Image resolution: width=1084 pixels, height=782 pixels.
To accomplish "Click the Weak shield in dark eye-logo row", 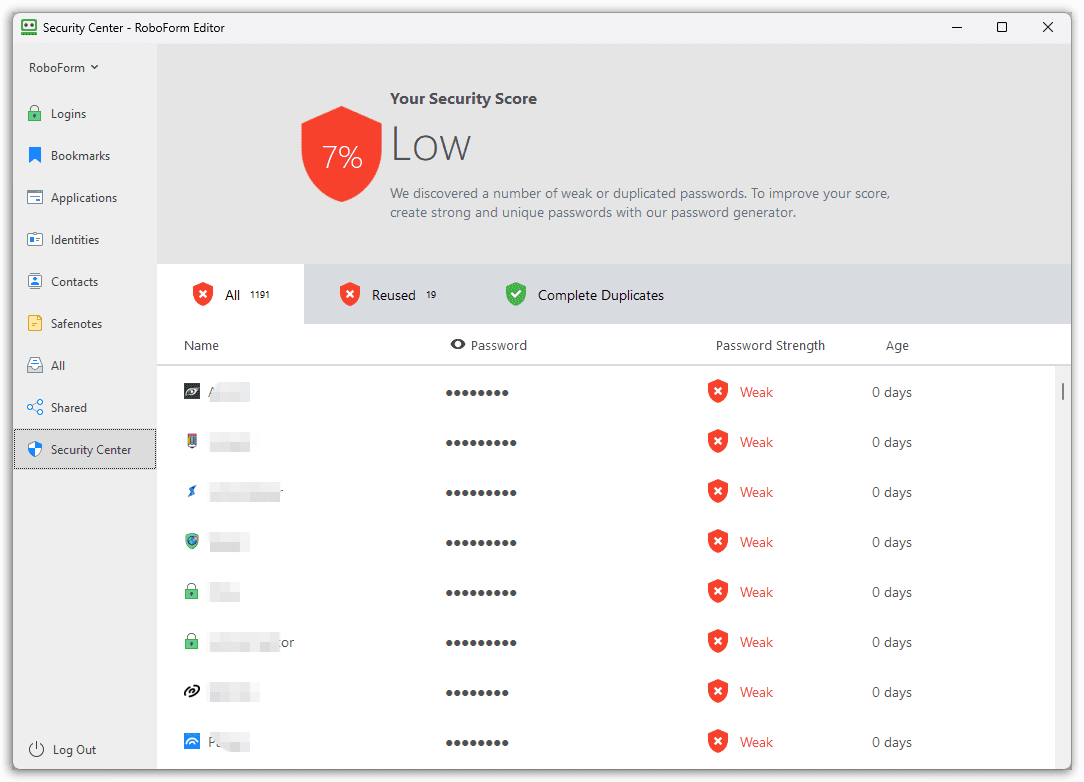I will point(718,392).
